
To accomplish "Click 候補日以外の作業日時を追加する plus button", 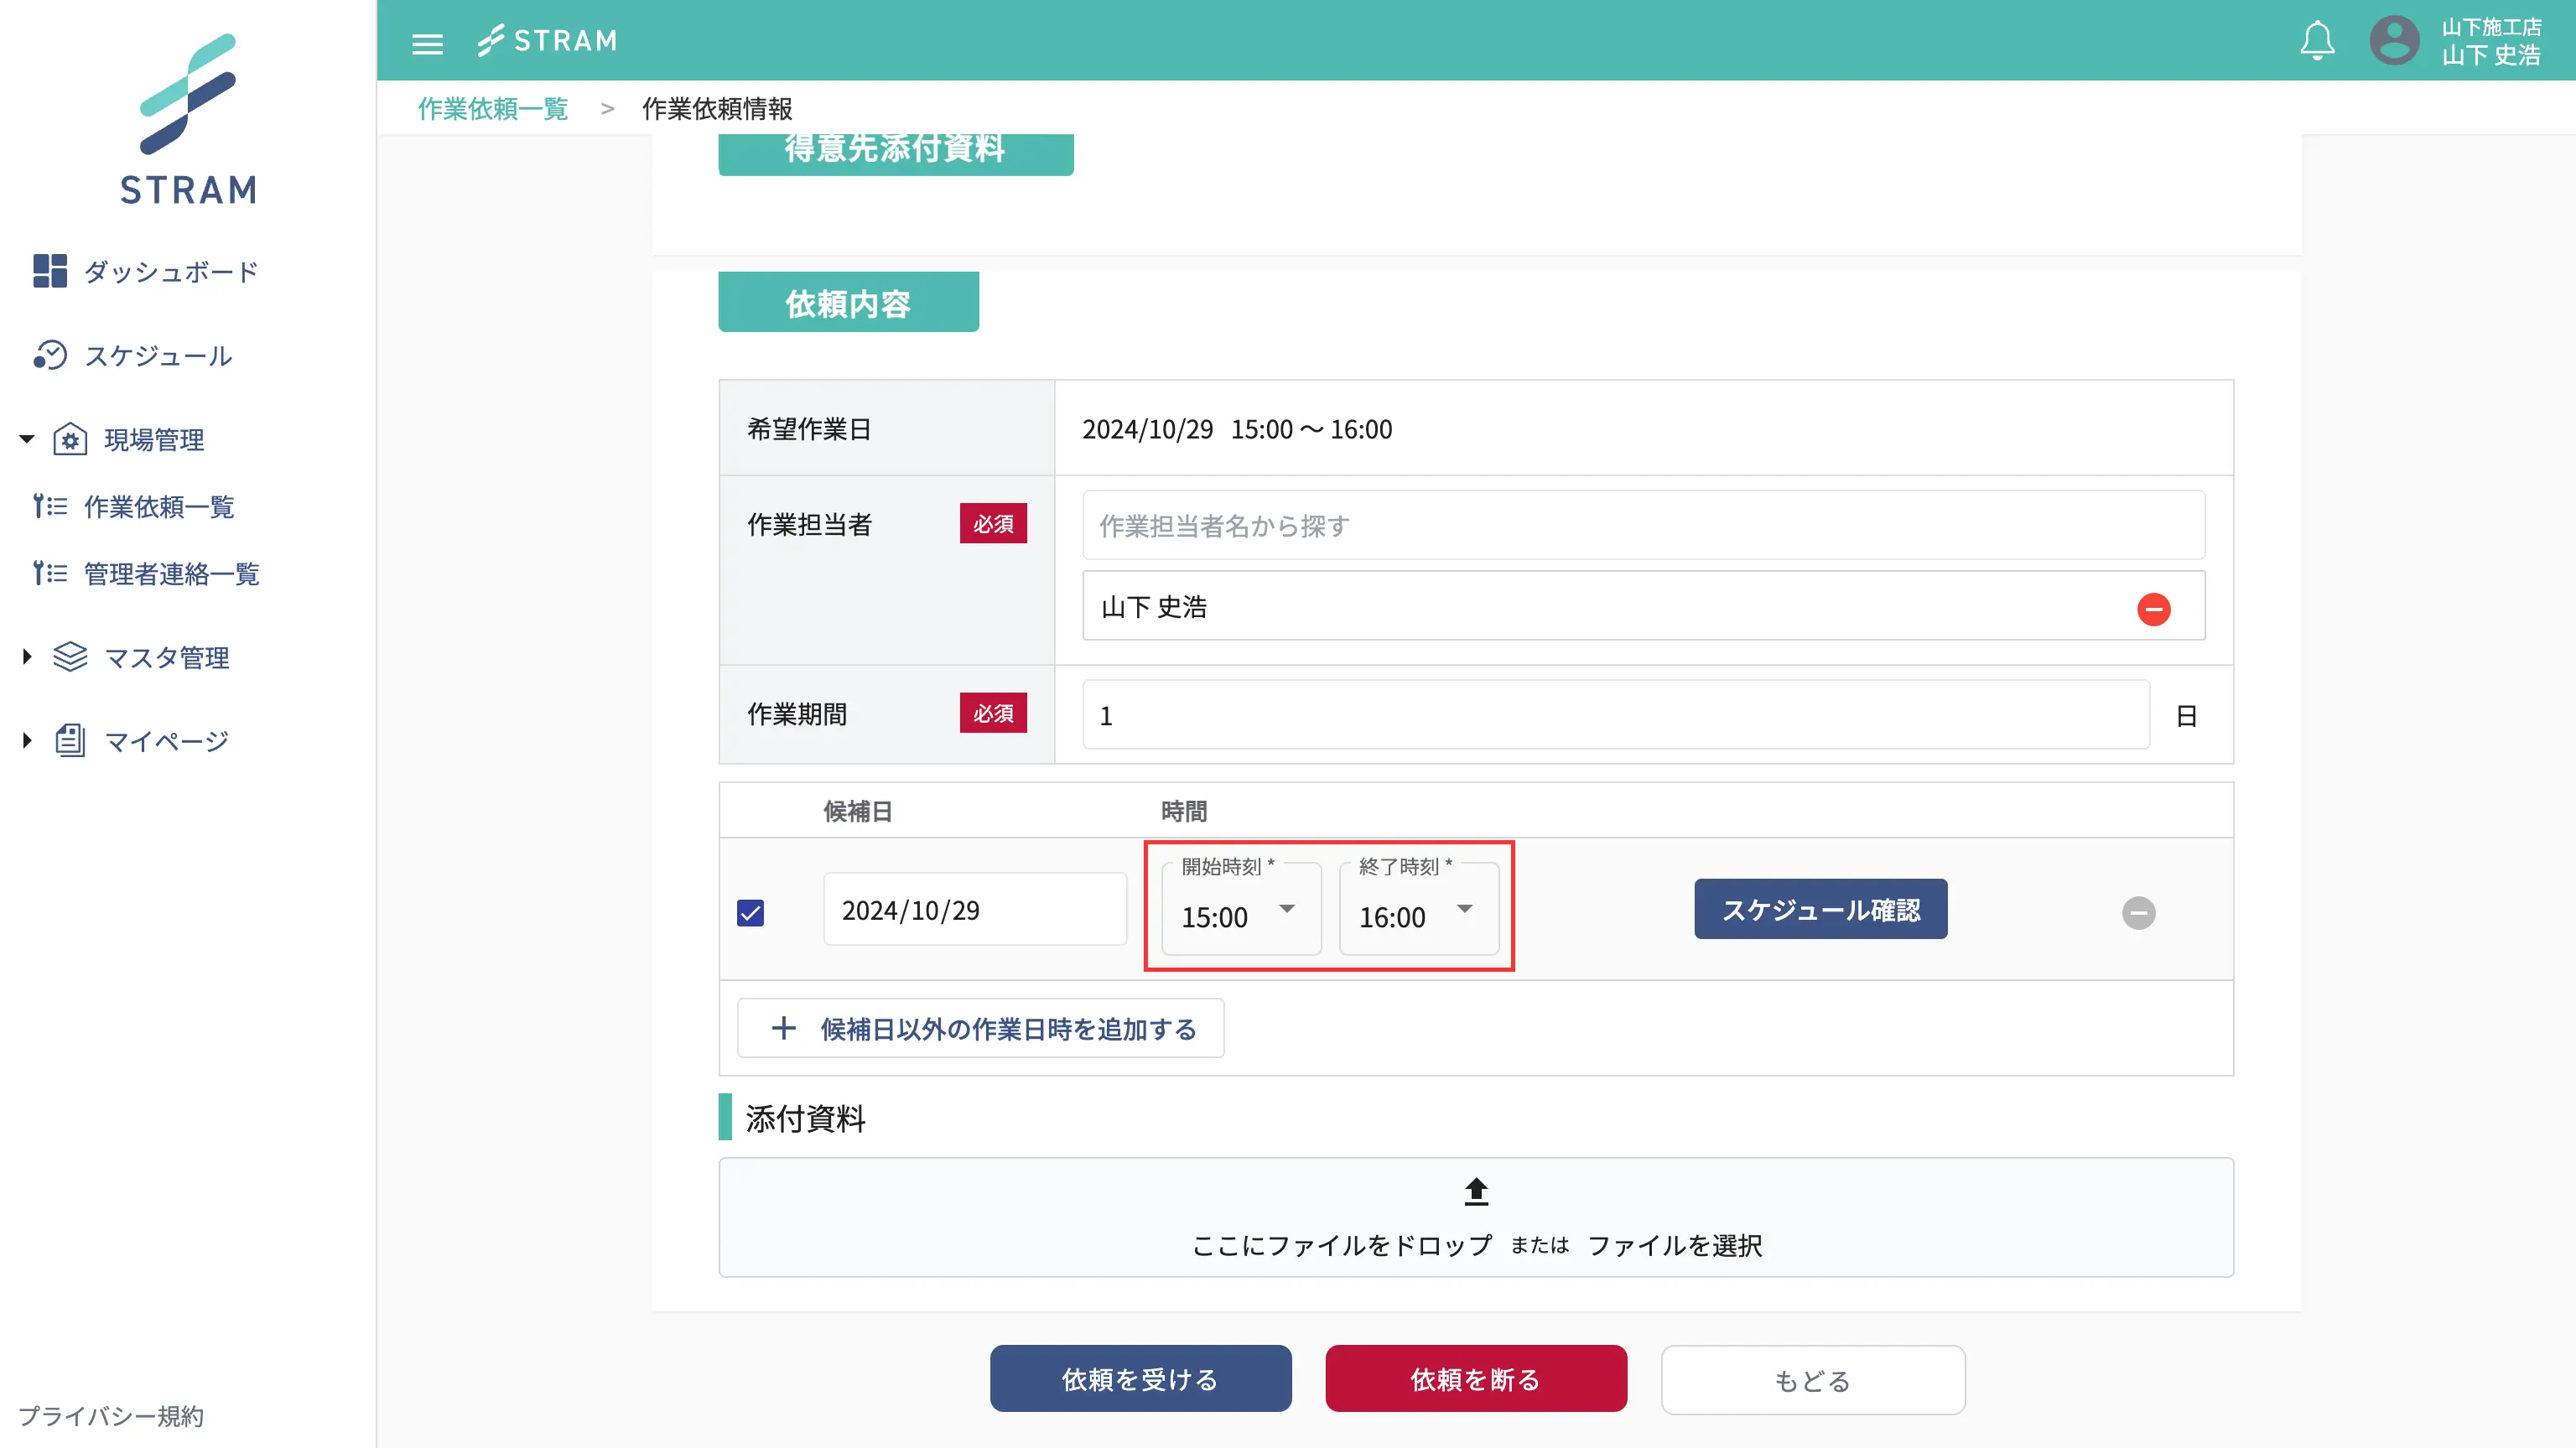I will [x=980, y=1028].
